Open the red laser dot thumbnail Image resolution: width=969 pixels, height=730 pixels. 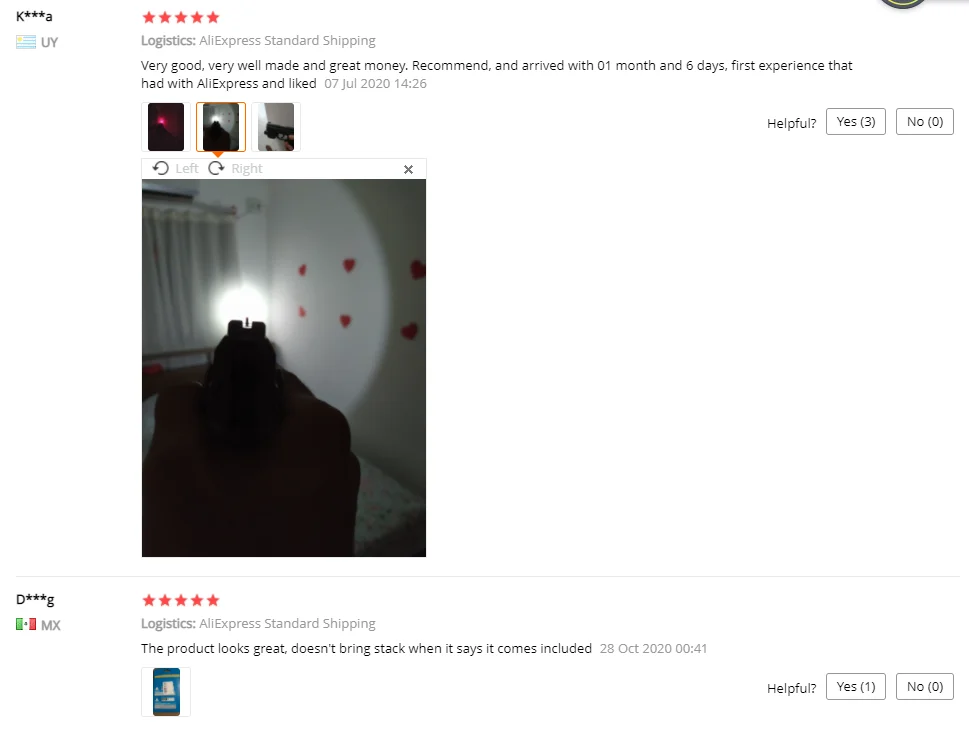click(166, 127)
